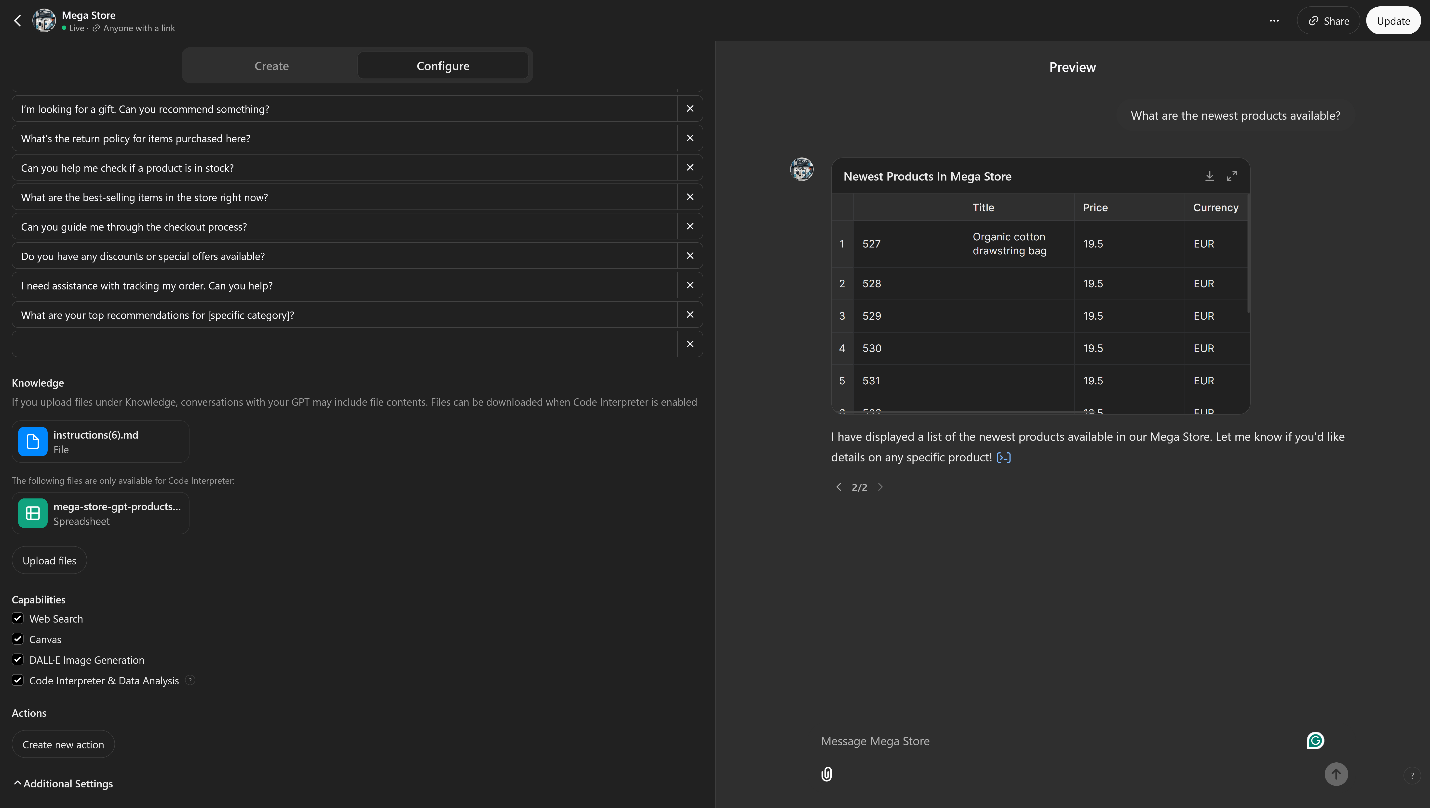Click the Newest Products In Mega Store title
Image resolution: width=1430 pixels, height=808 pixels.
927,176
